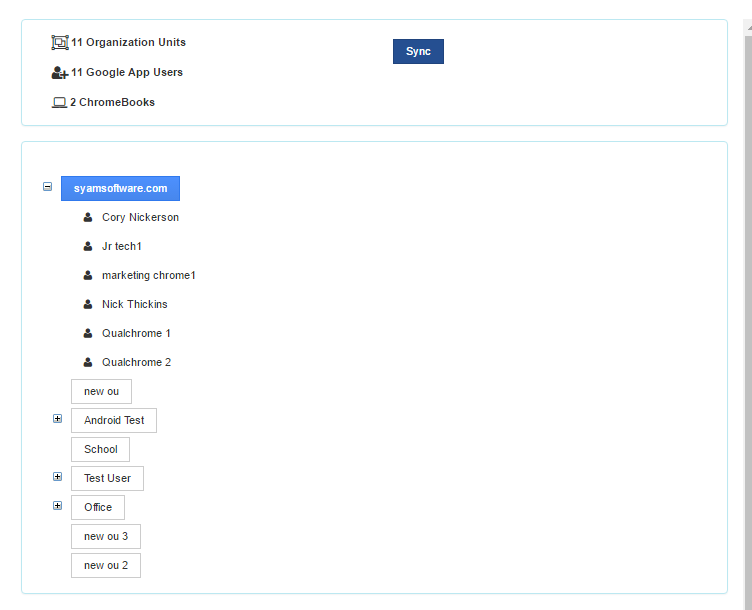Click user icon beside Cory Nickerson
The image size is (752, 610).
(x=88, y=217)
